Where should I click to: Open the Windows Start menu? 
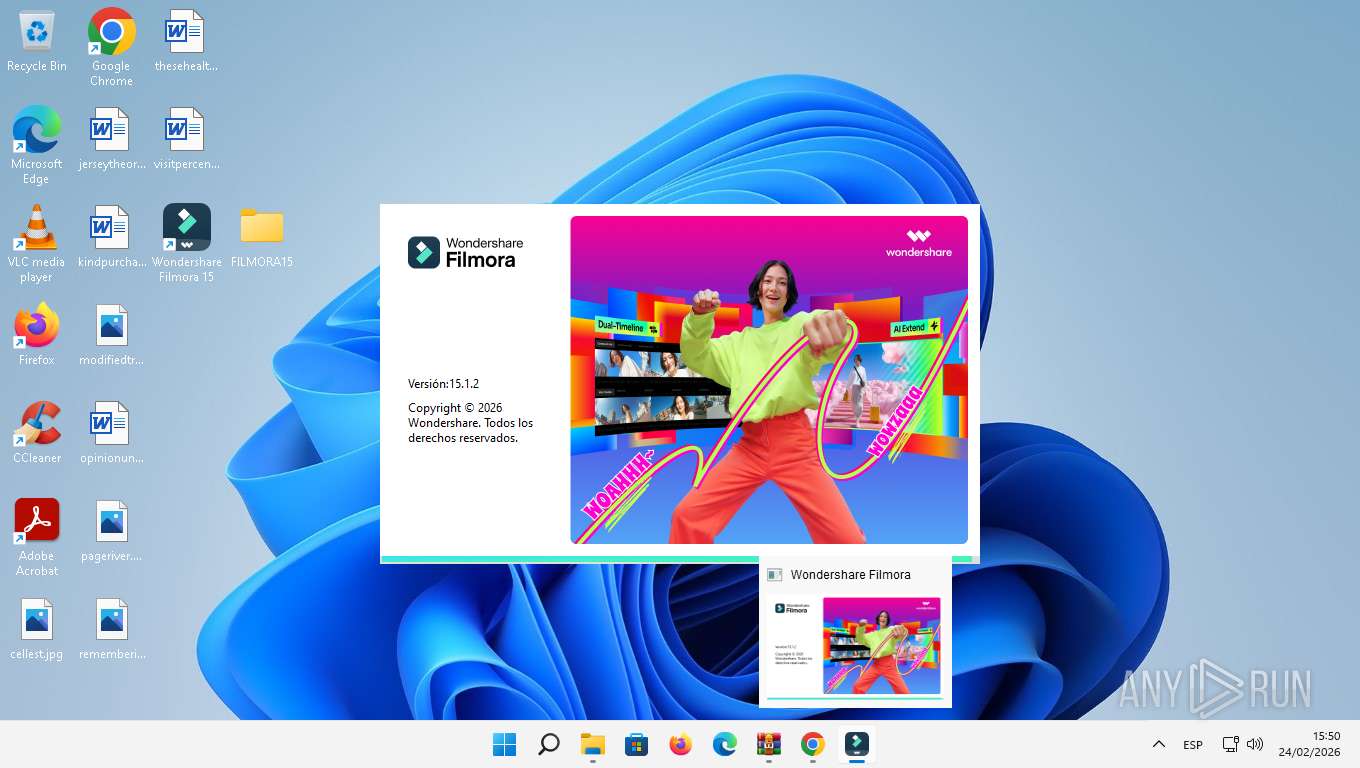pyautogui.click(x=505, y=744)
